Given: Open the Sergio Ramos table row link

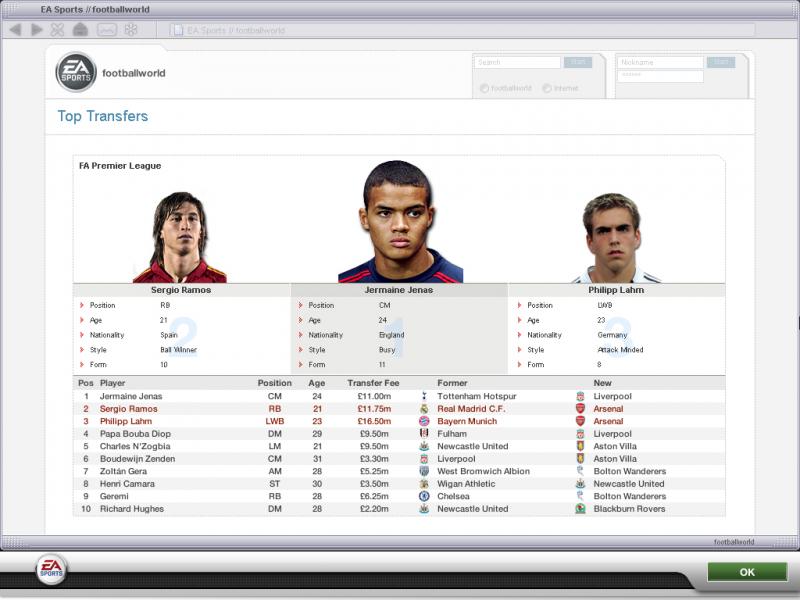Looking at the screenshot, I should pyautogui.click(x=128, y=409).
